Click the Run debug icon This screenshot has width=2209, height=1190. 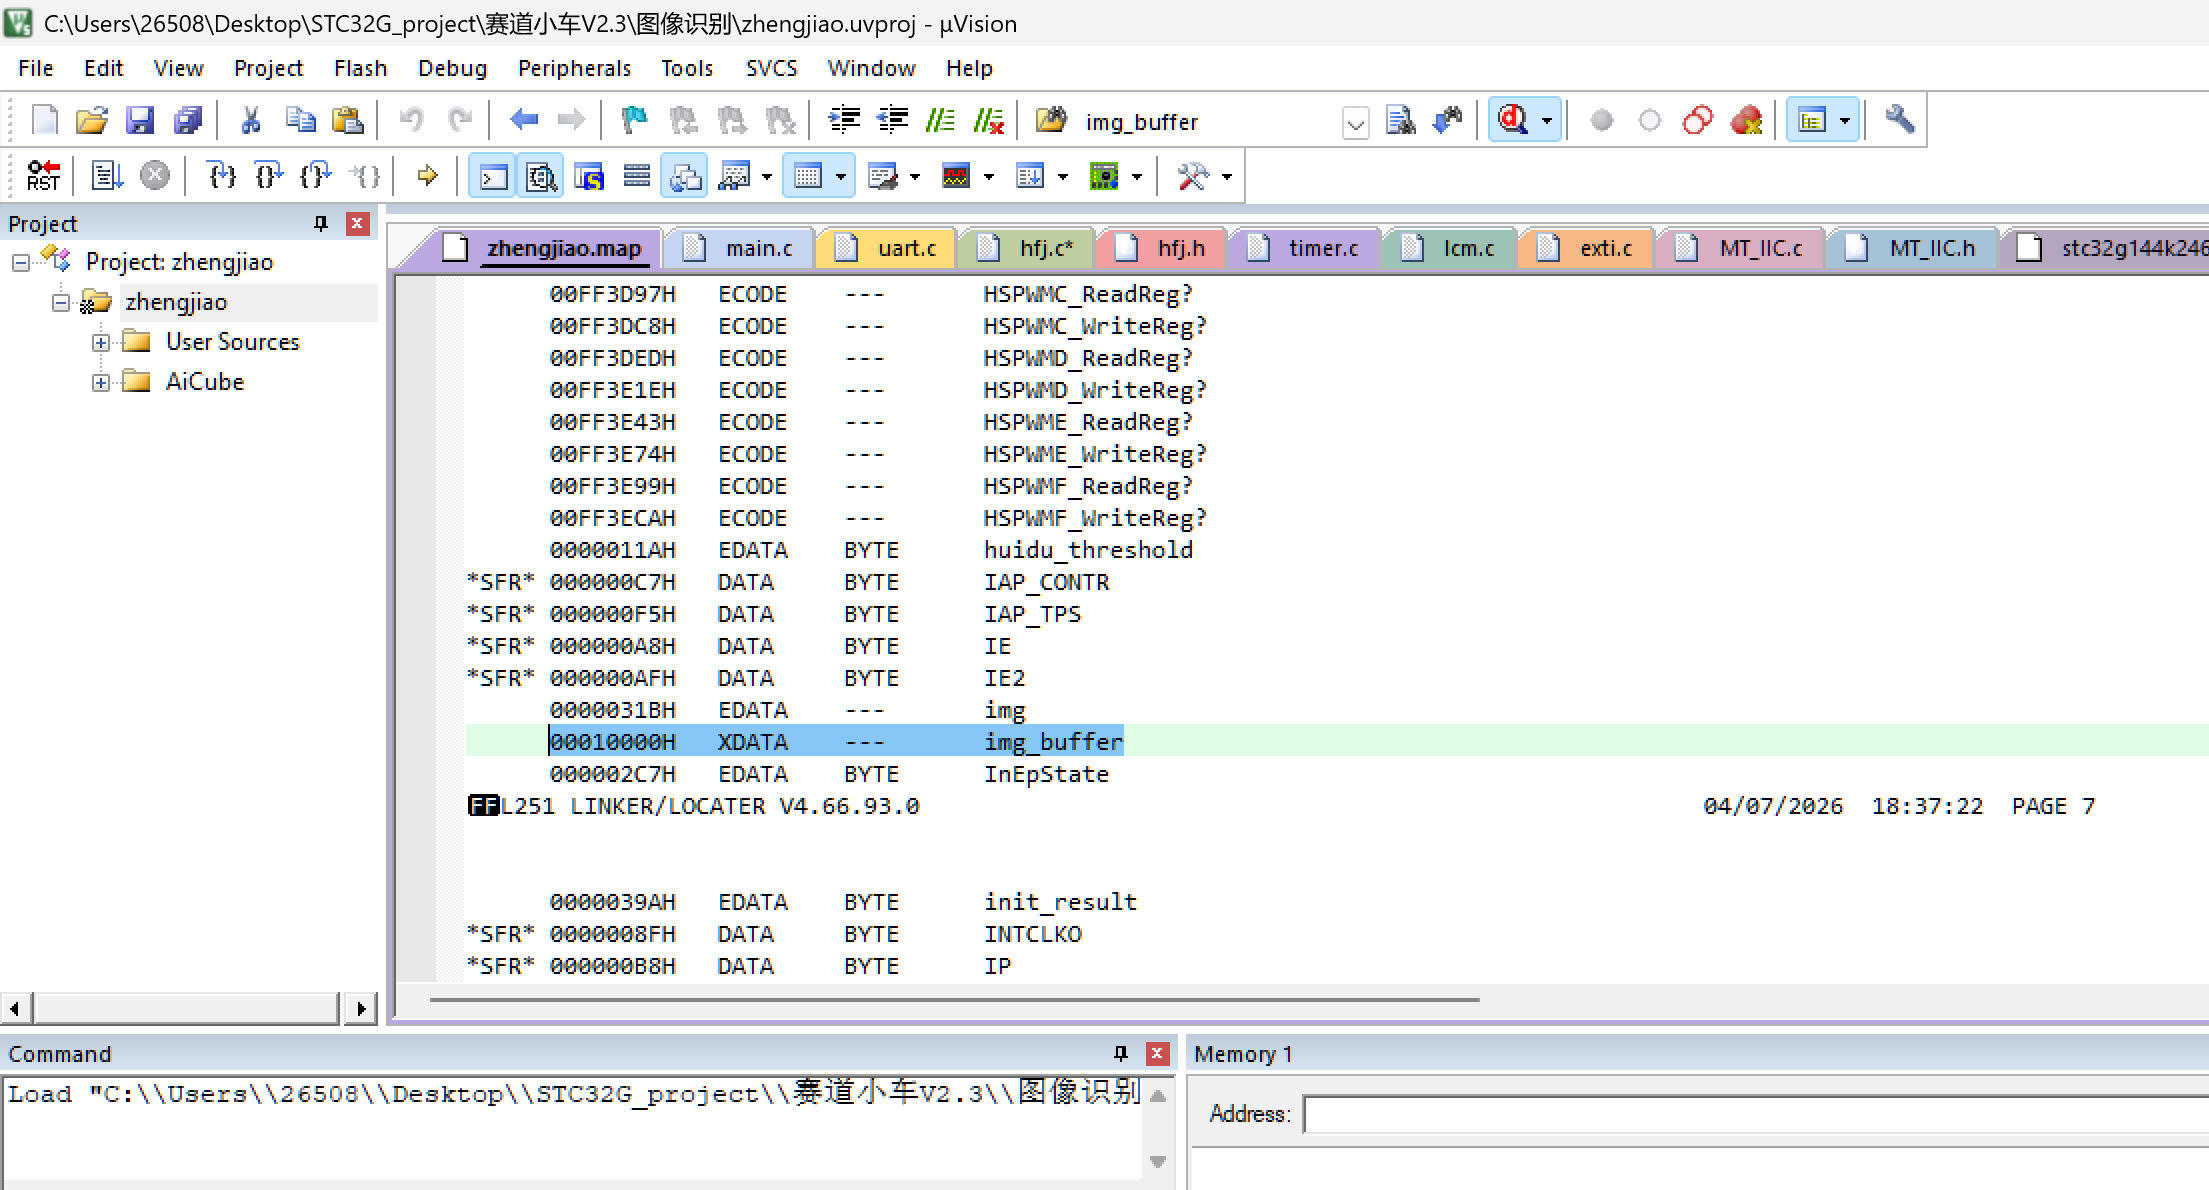tap(106, 176)
